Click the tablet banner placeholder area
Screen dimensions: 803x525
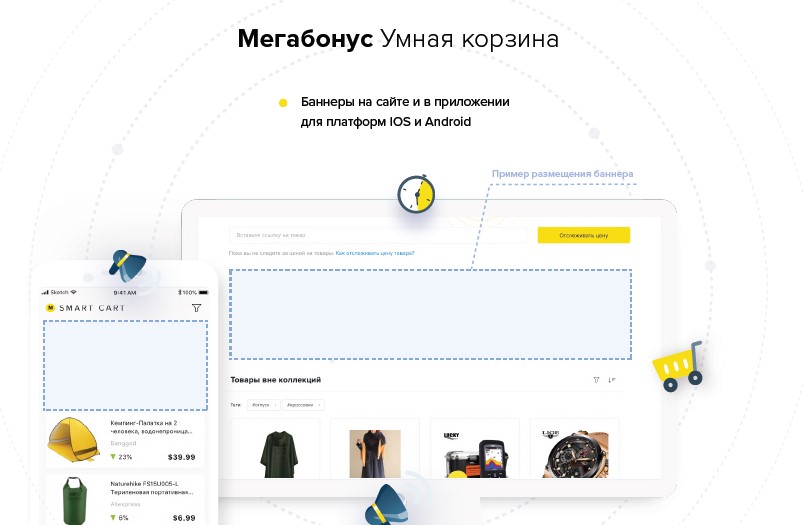tap(430, 314)
